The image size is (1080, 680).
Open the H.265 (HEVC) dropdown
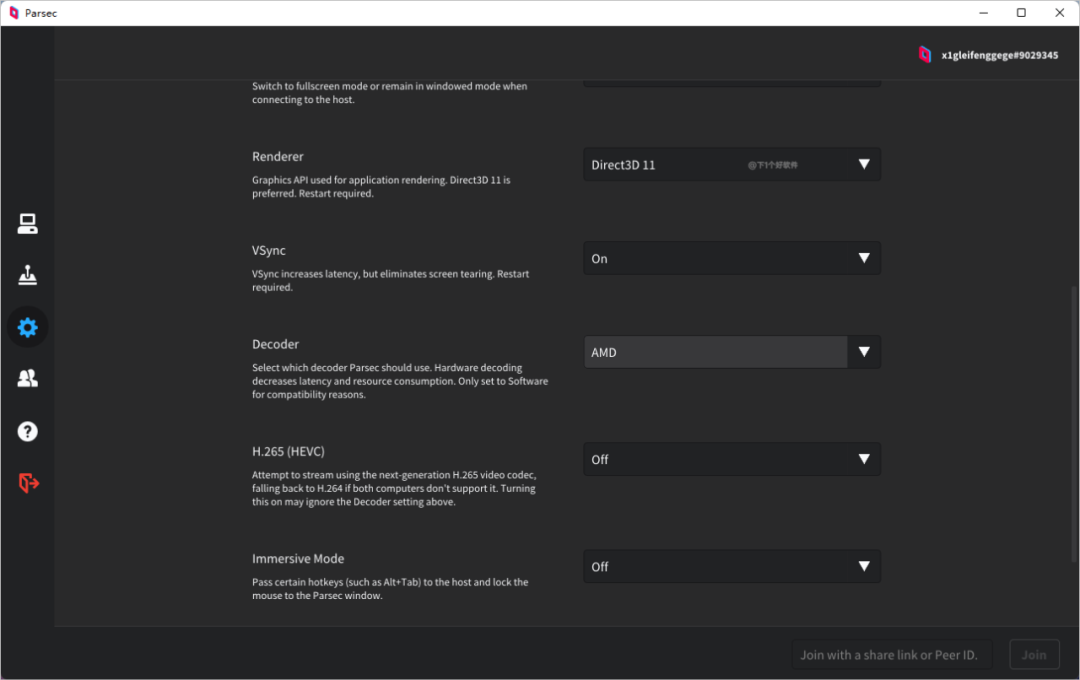[731, 459]
